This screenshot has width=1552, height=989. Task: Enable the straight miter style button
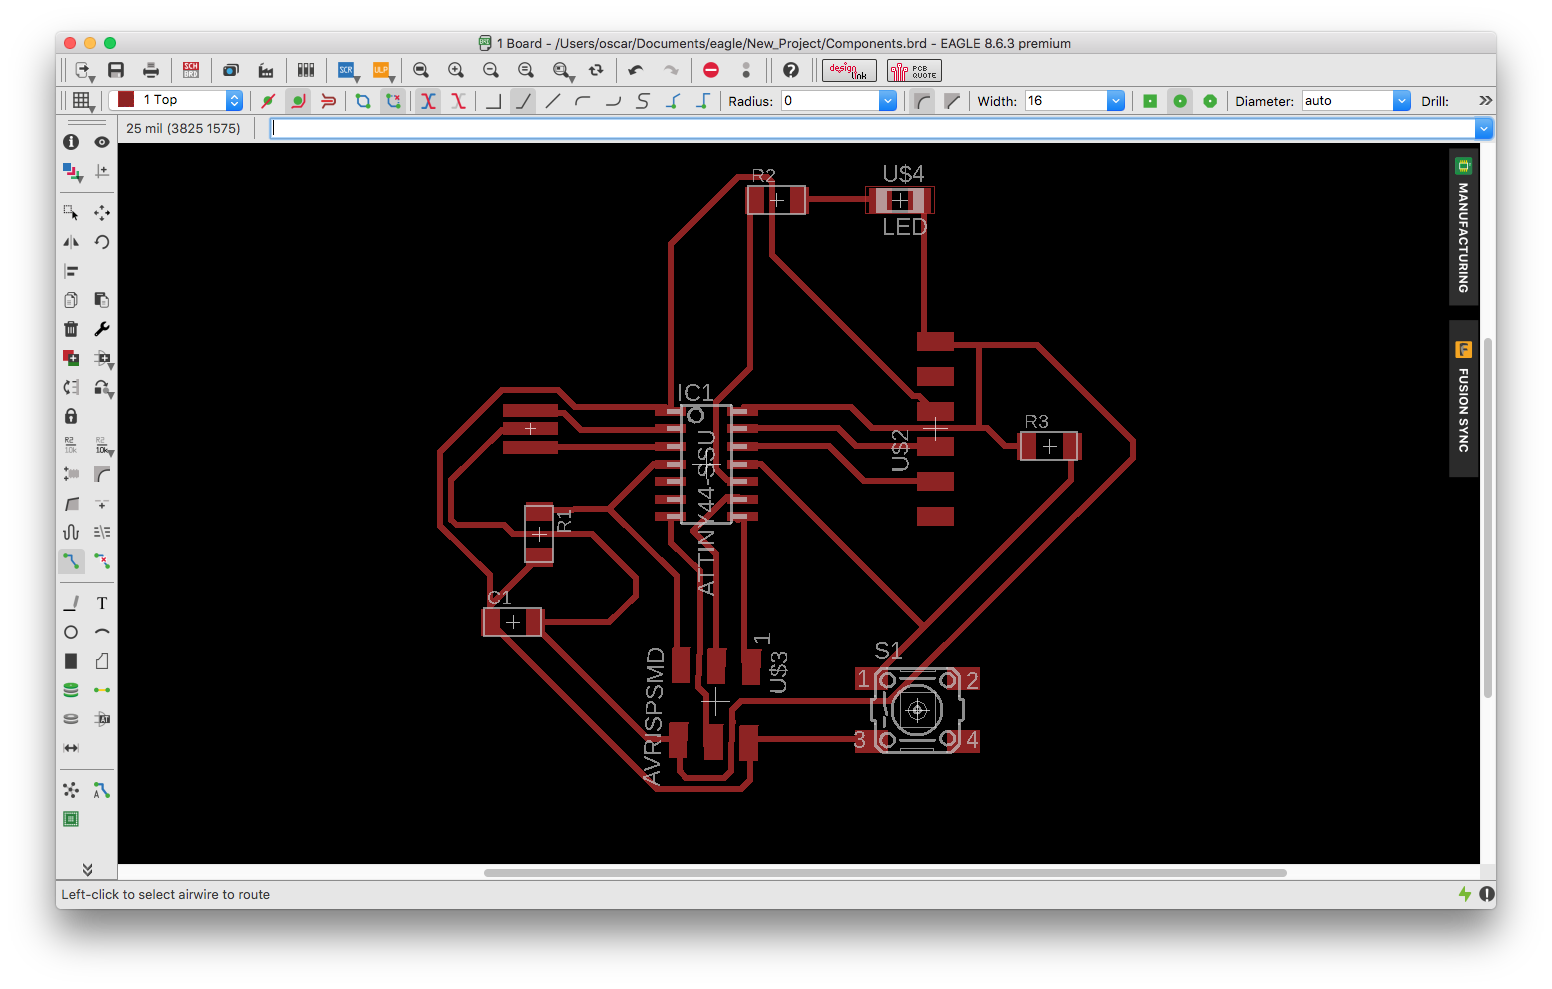(952, 101)
